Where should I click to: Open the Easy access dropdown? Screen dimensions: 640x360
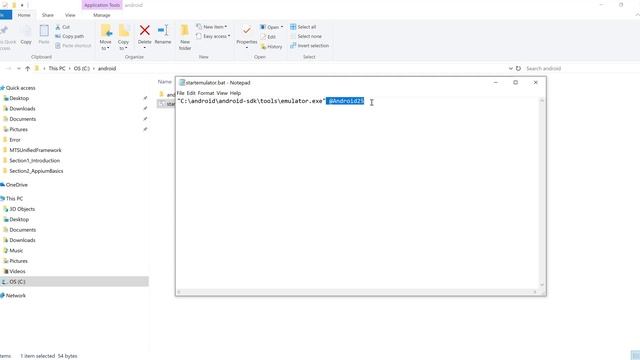[213, 36]
